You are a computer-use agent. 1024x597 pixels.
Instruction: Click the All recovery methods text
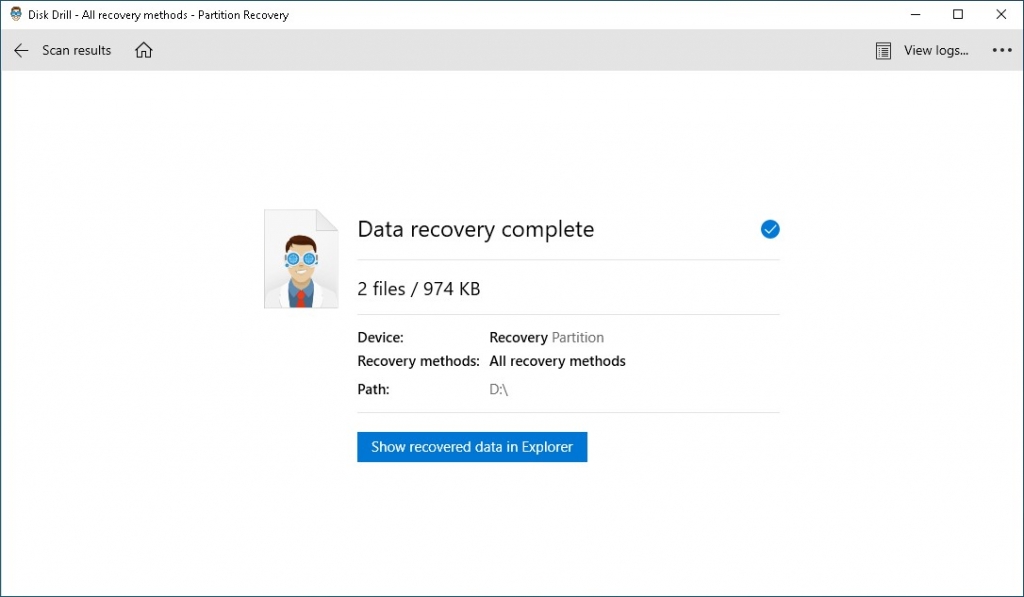point(557,361)
